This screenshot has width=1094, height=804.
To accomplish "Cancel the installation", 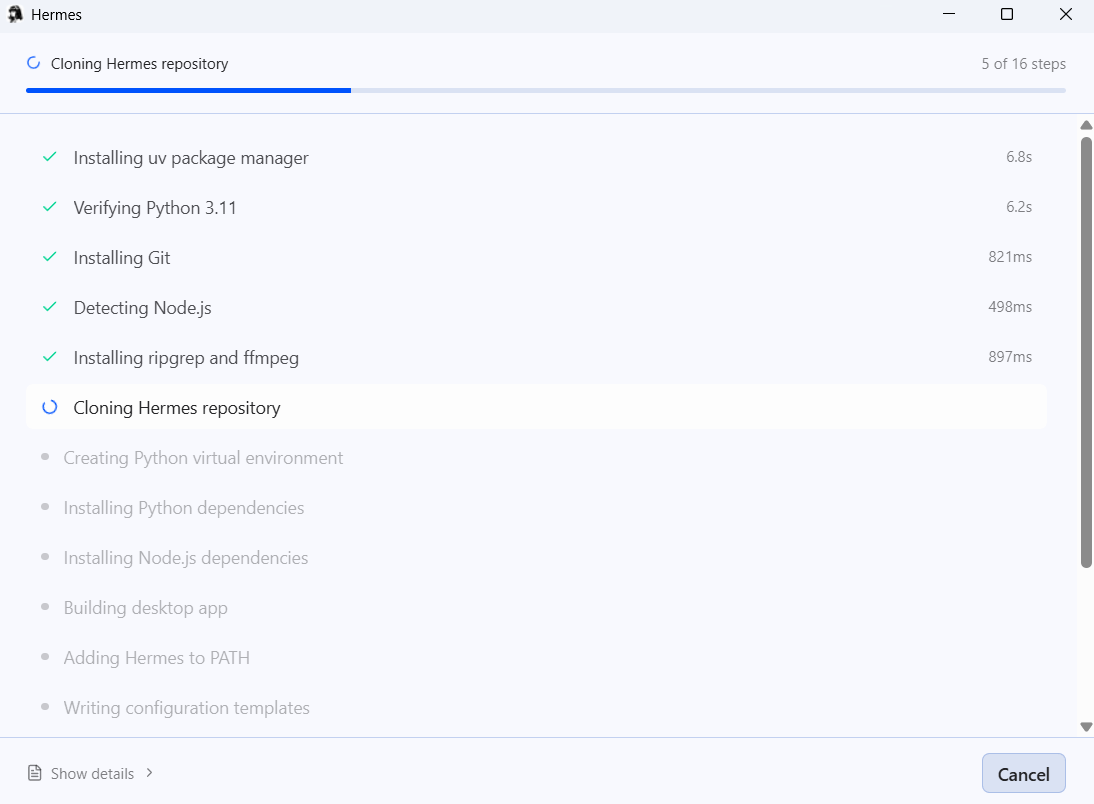I will (x=1024, y=773).
